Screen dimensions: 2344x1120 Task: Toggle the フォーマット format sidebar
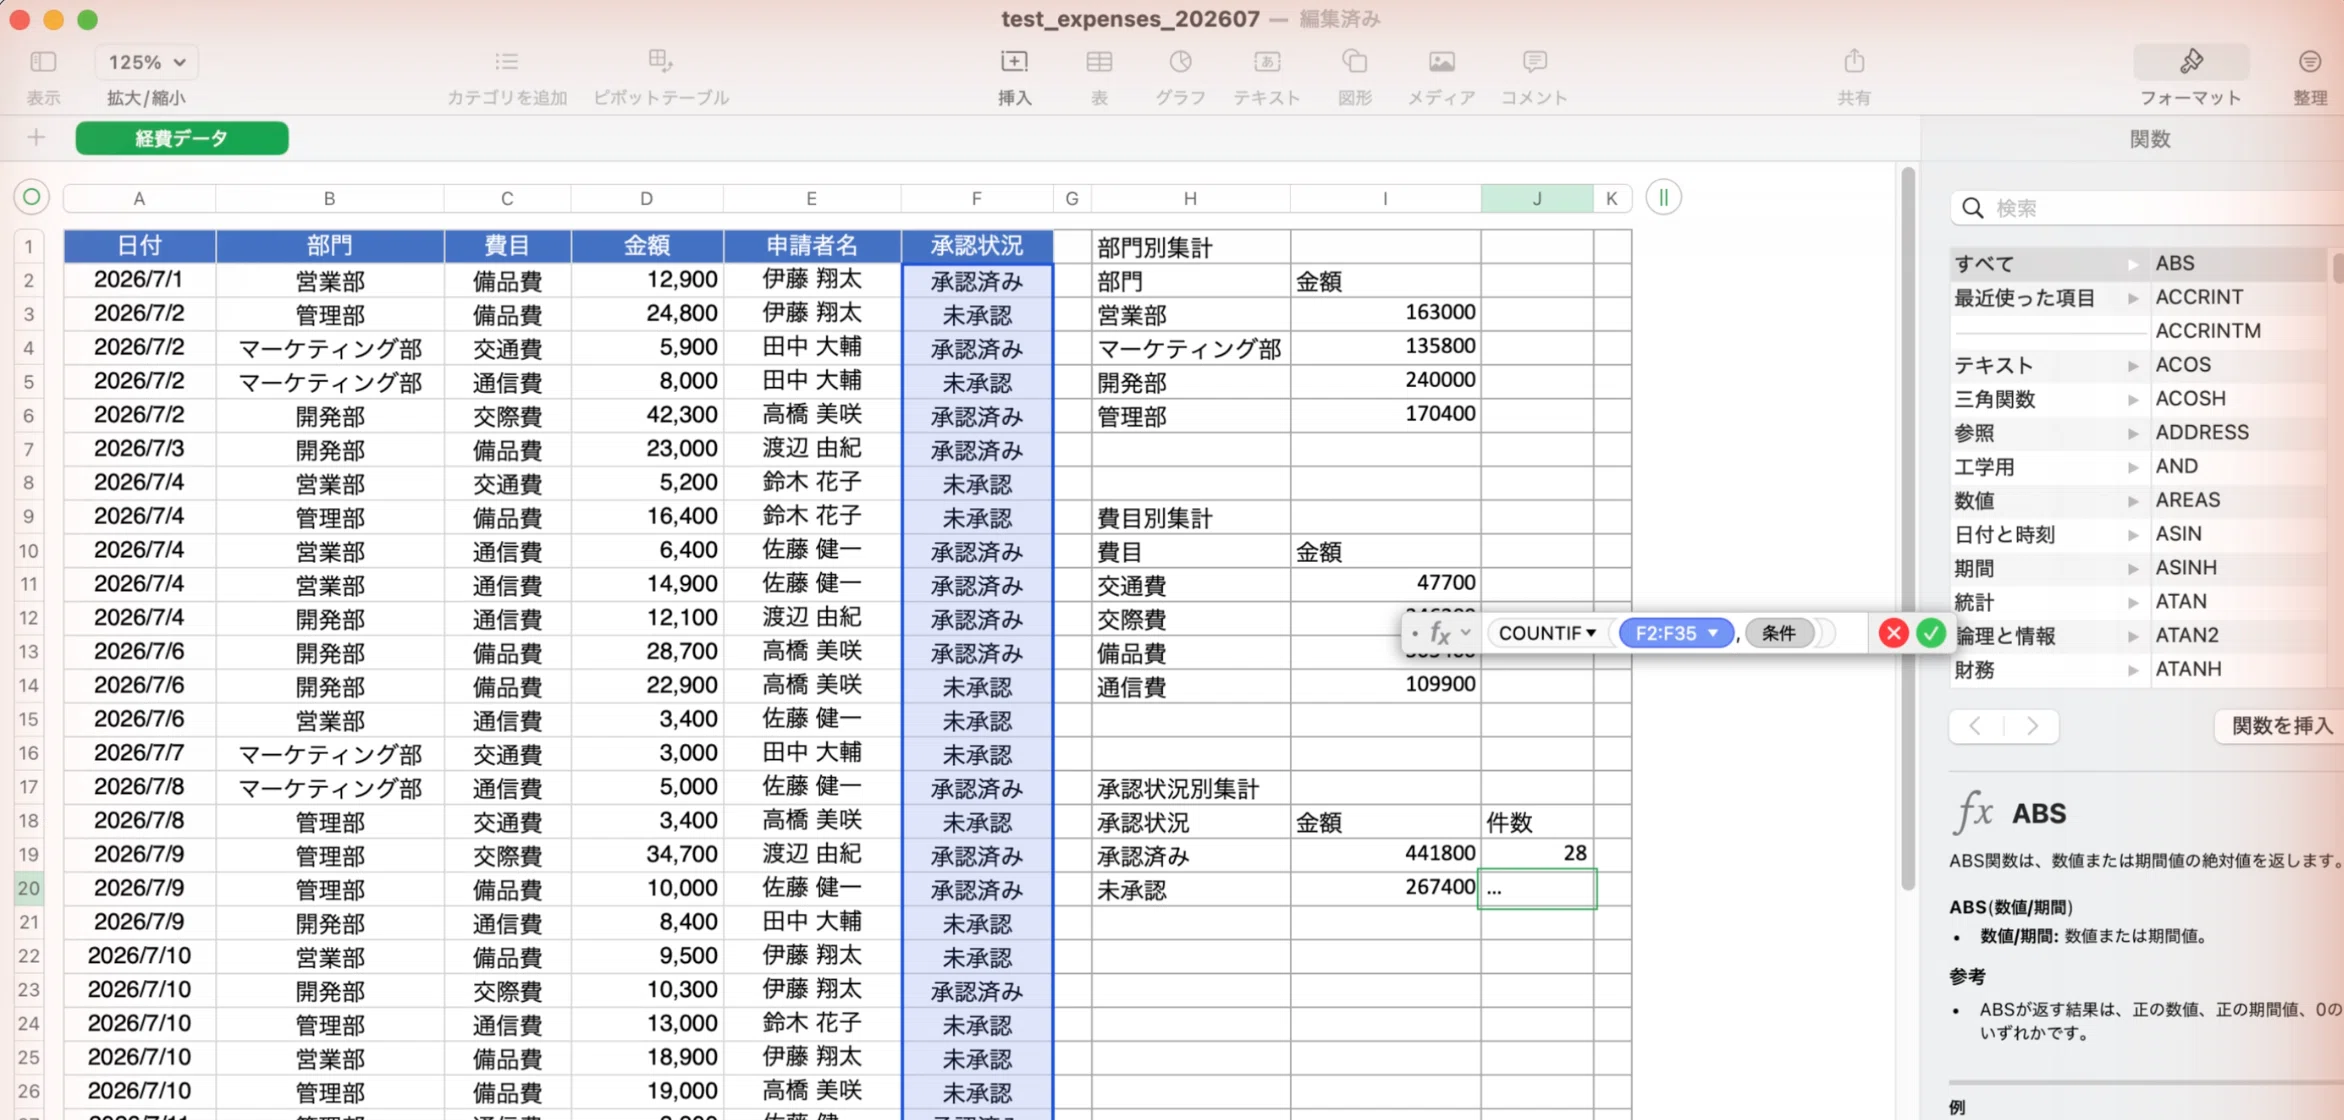(2190, 62)
